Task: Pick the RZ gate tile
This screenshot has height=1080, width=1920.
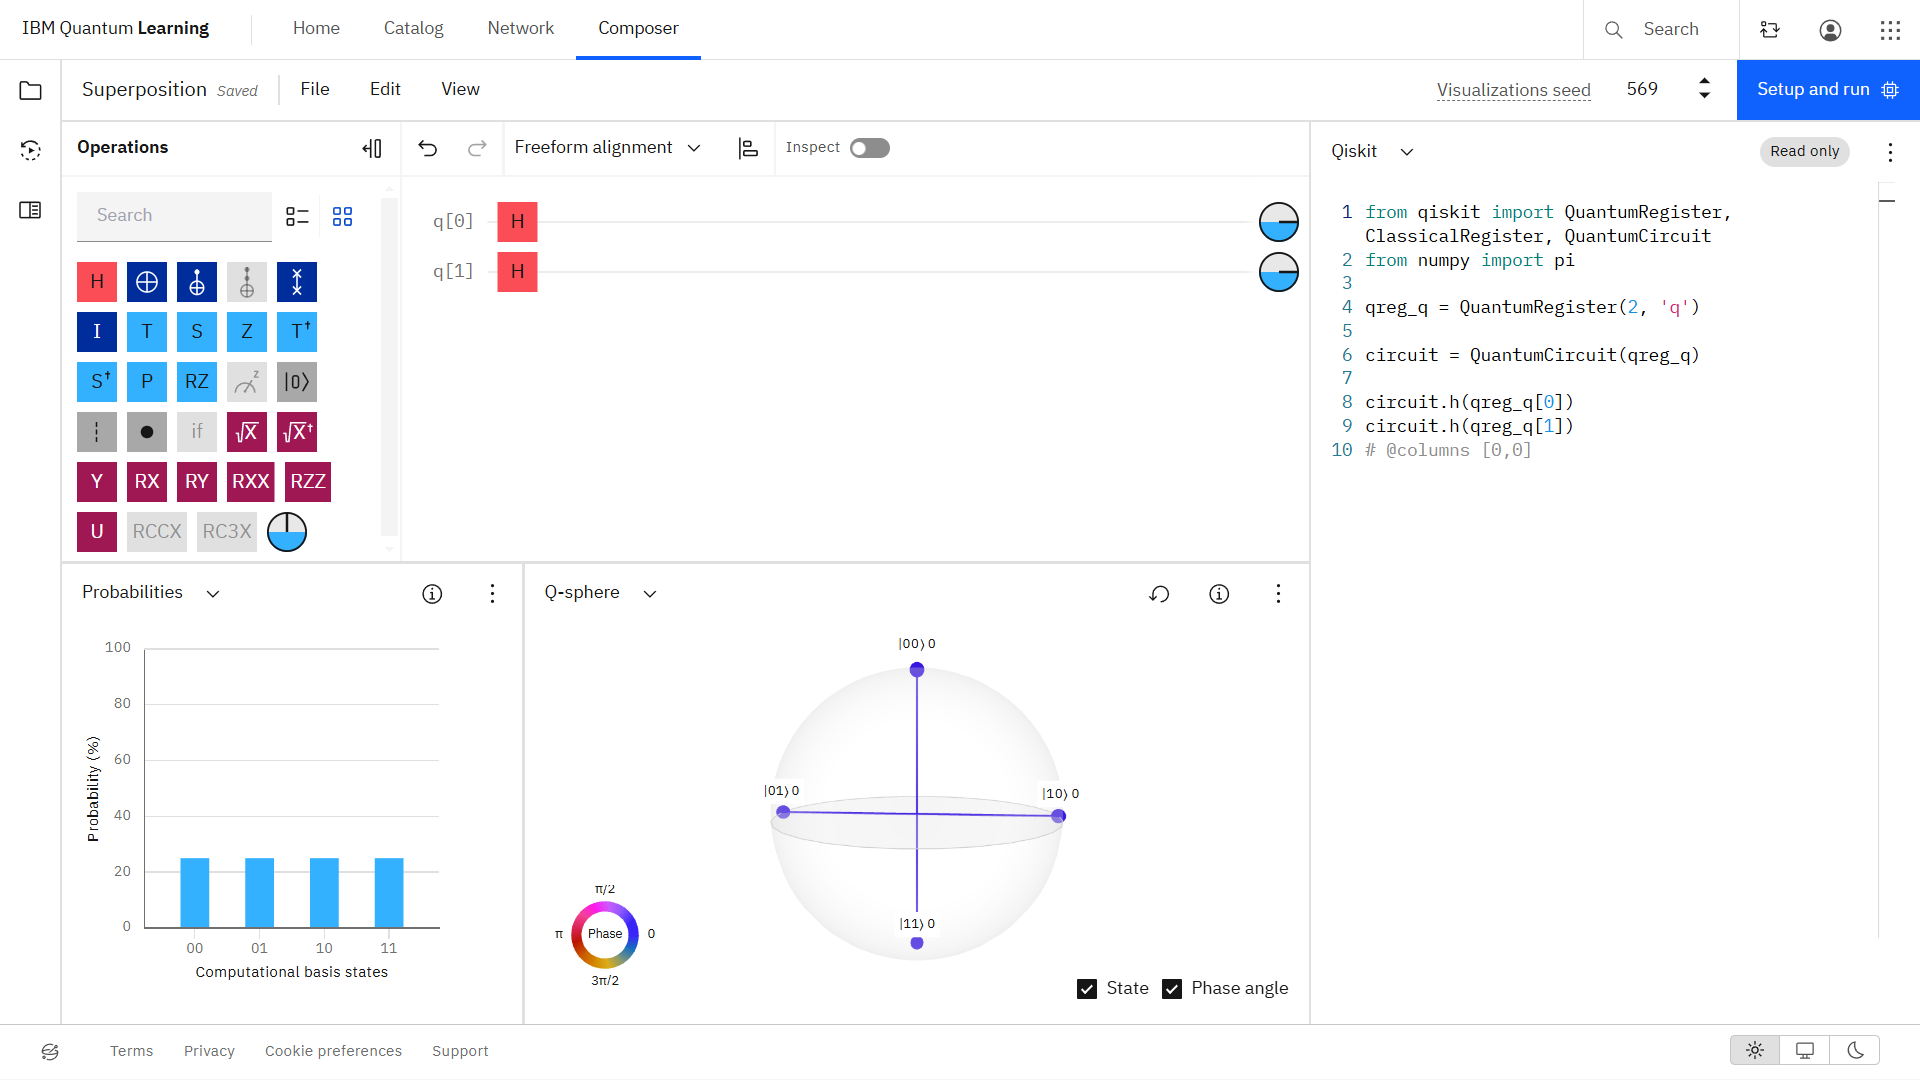Action: tap(197, 382)
